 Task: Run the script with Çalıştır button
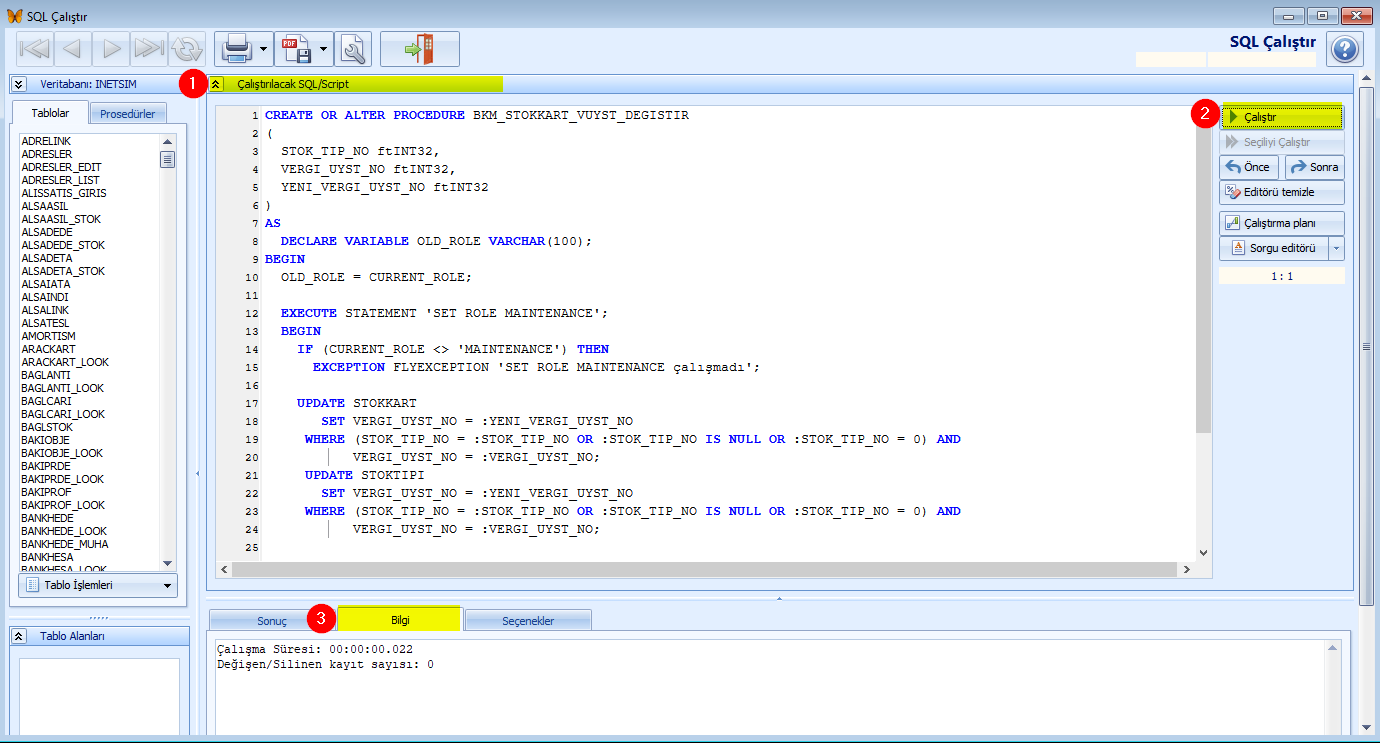click(x=1282, y=117)
